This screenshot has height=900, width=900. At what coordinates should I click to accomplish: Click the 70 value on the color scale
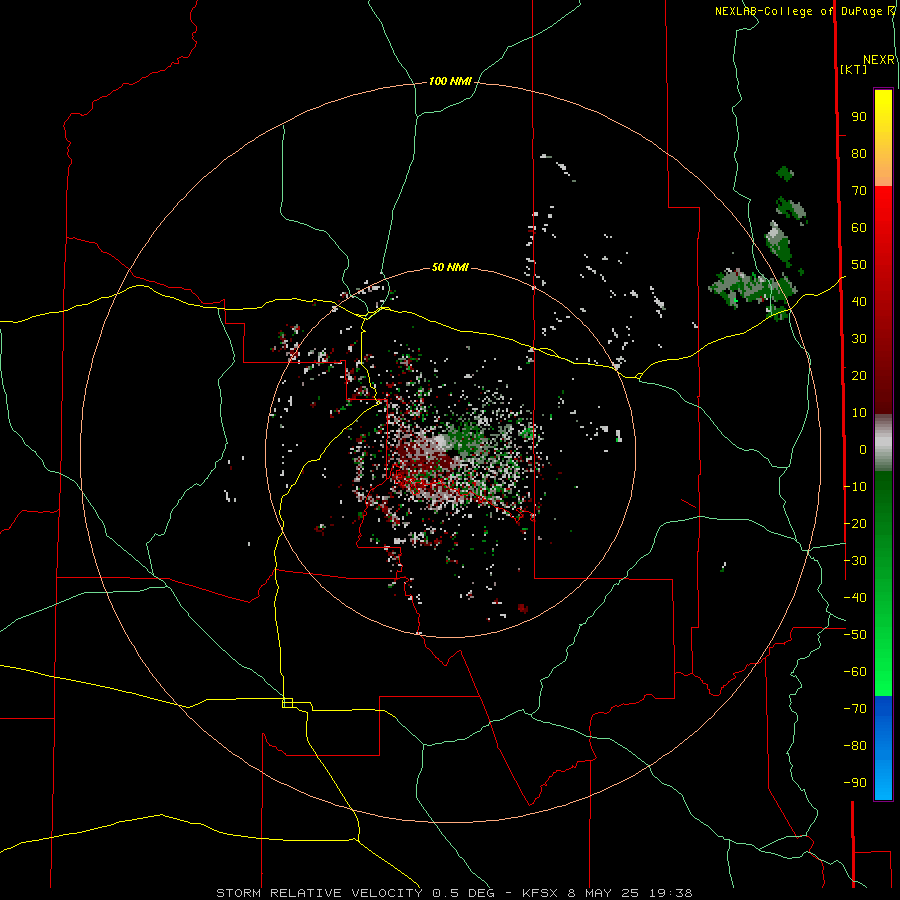859,191
